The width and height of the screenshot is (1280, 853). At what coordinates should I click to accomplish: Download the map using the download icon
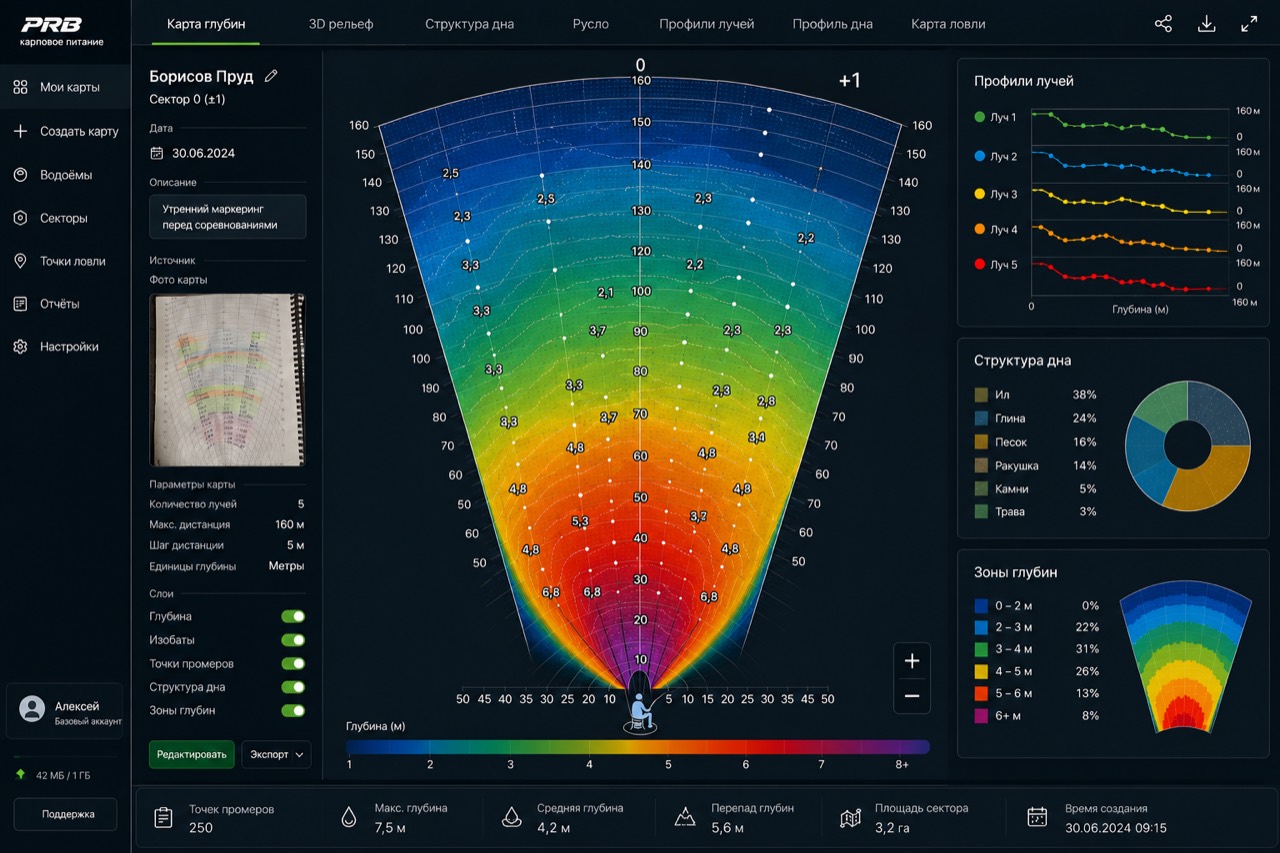pyautogui.click(x=1207, y=24)
